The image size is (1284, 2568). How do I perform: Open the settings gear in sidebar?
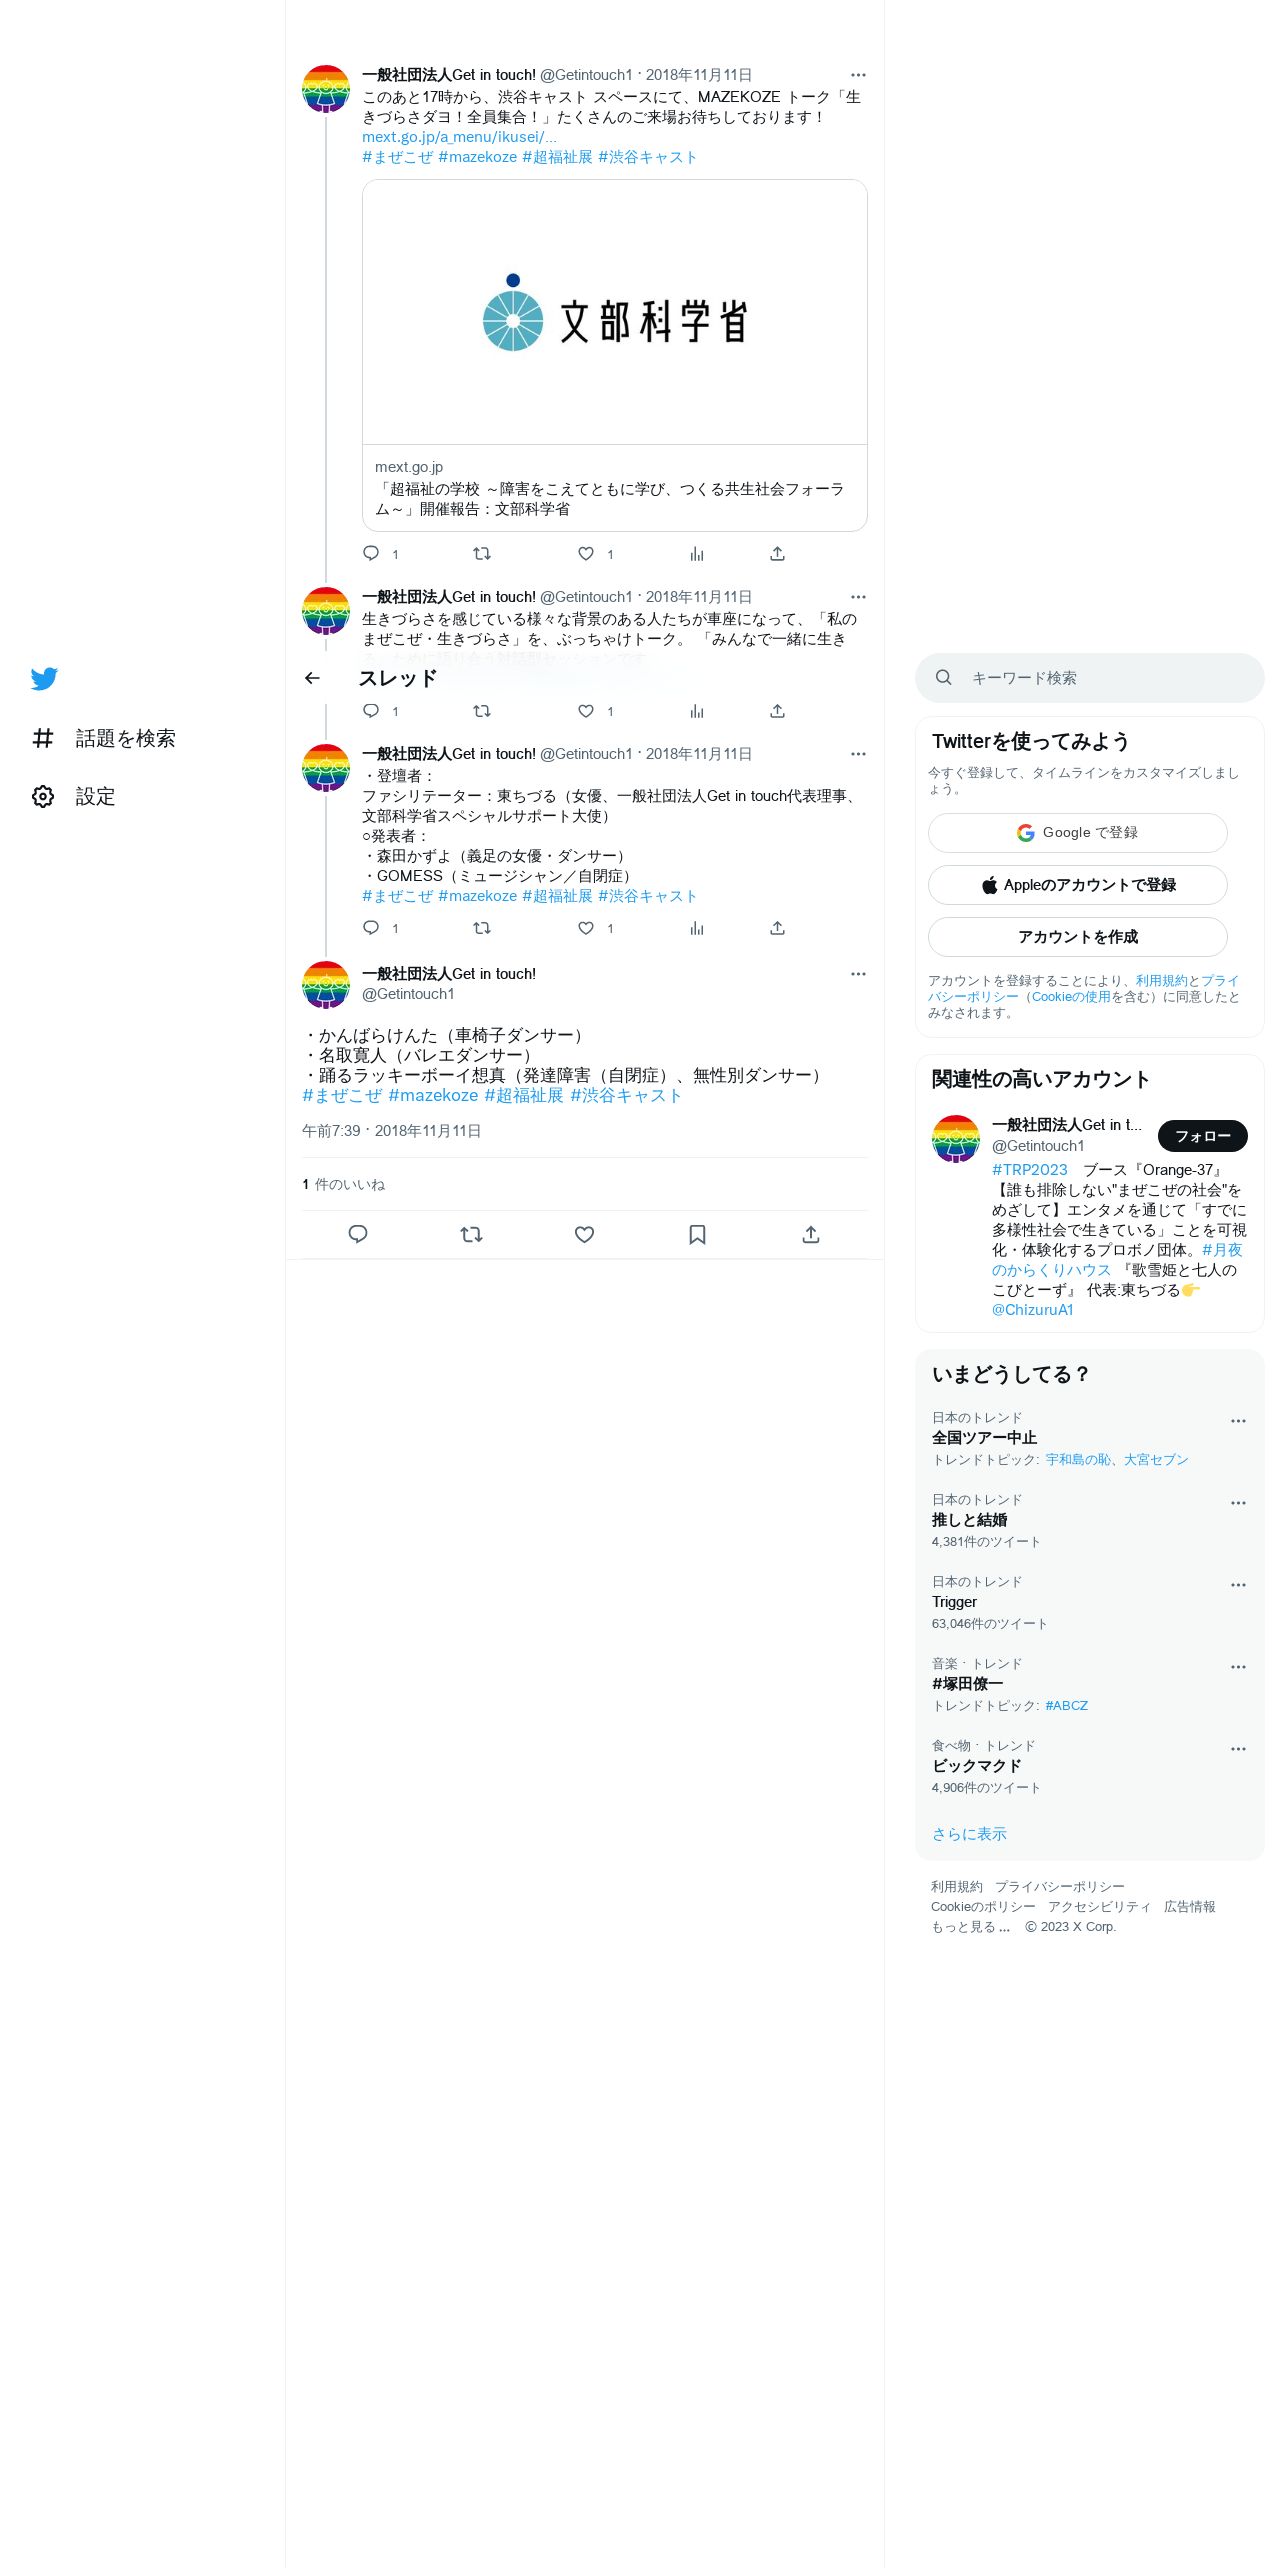43,796
